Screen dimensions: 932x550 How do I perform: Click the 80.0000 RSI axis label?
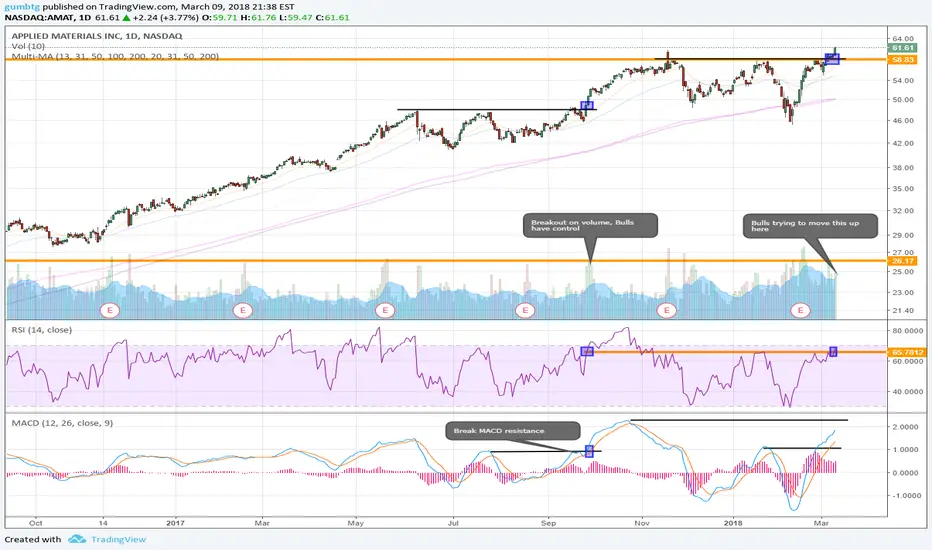(907, 331)
